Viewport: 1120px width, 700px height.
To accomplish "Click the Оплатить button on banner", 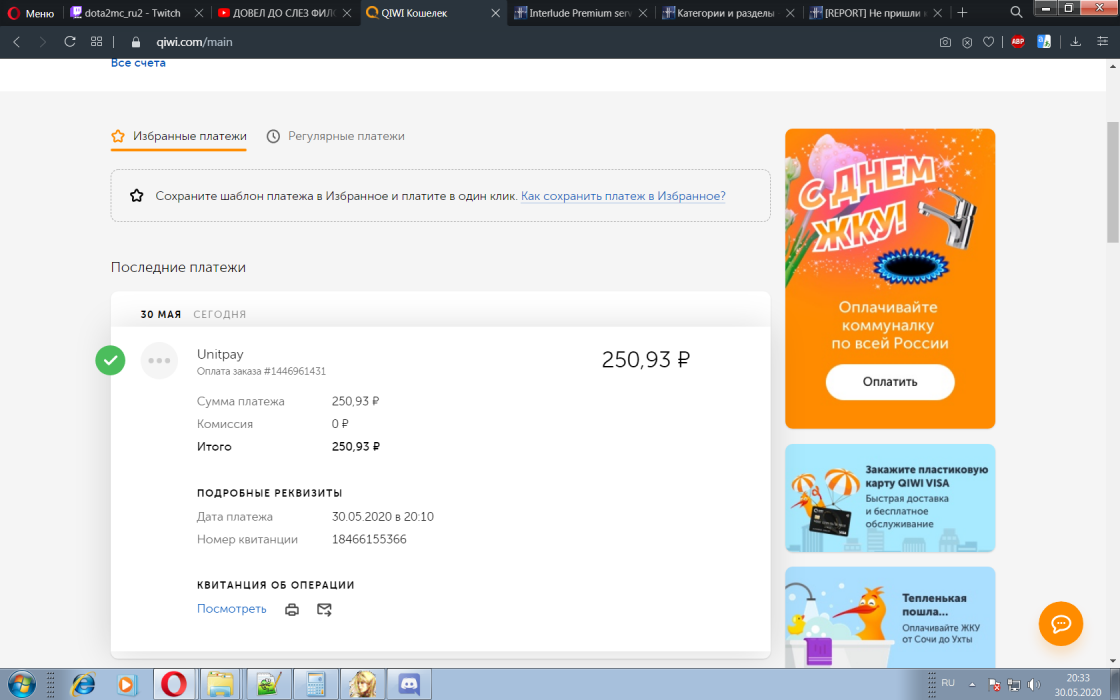I will click(x=890, y=382).
